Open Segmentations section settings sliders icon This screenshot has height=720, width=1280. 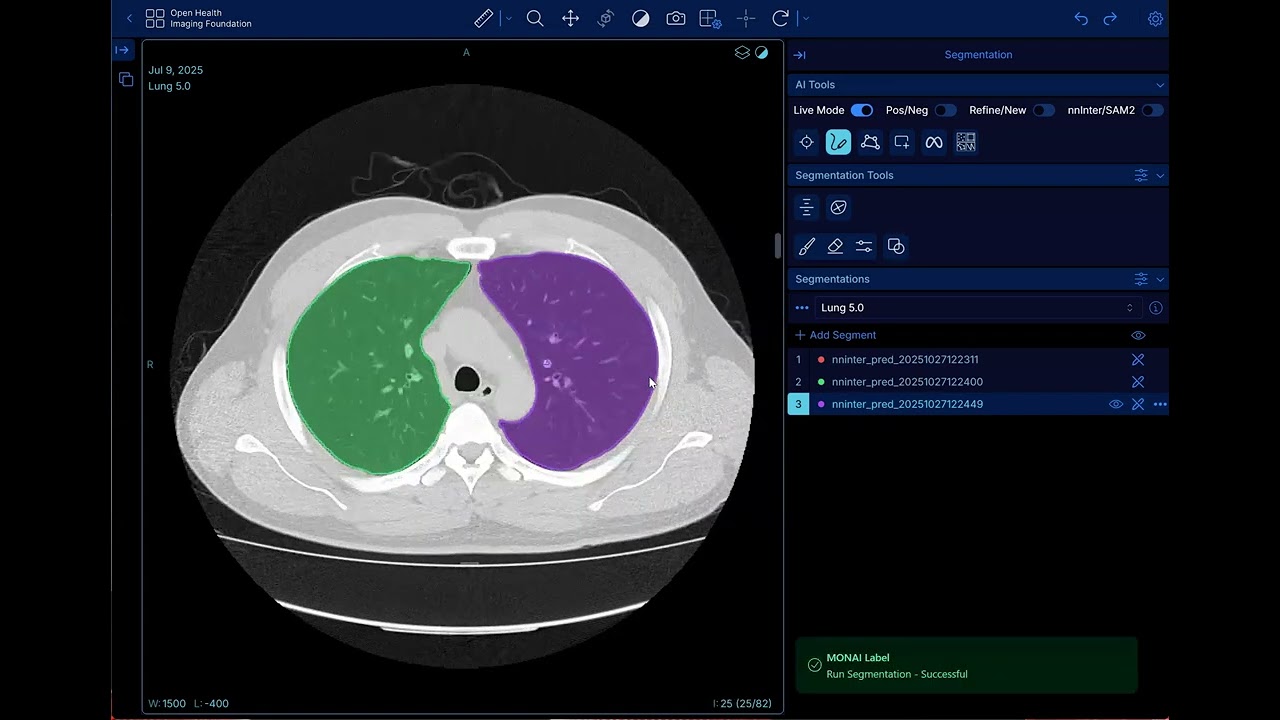pos(1141,279)
